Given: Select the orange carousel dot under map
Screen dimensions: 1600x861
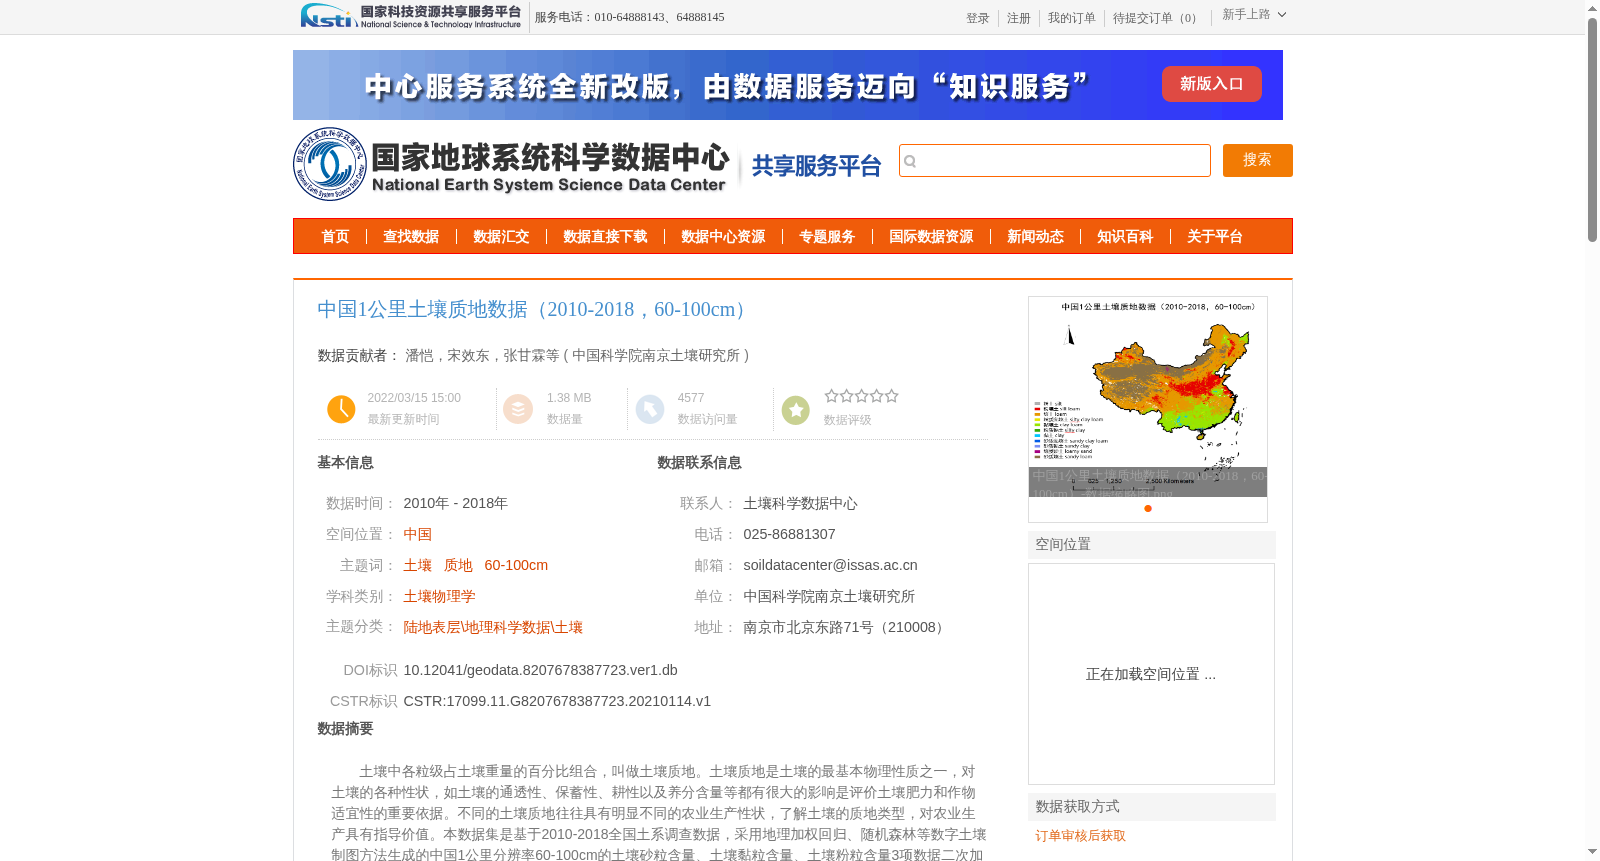Looking at the screenshot, I should 1148,509.
